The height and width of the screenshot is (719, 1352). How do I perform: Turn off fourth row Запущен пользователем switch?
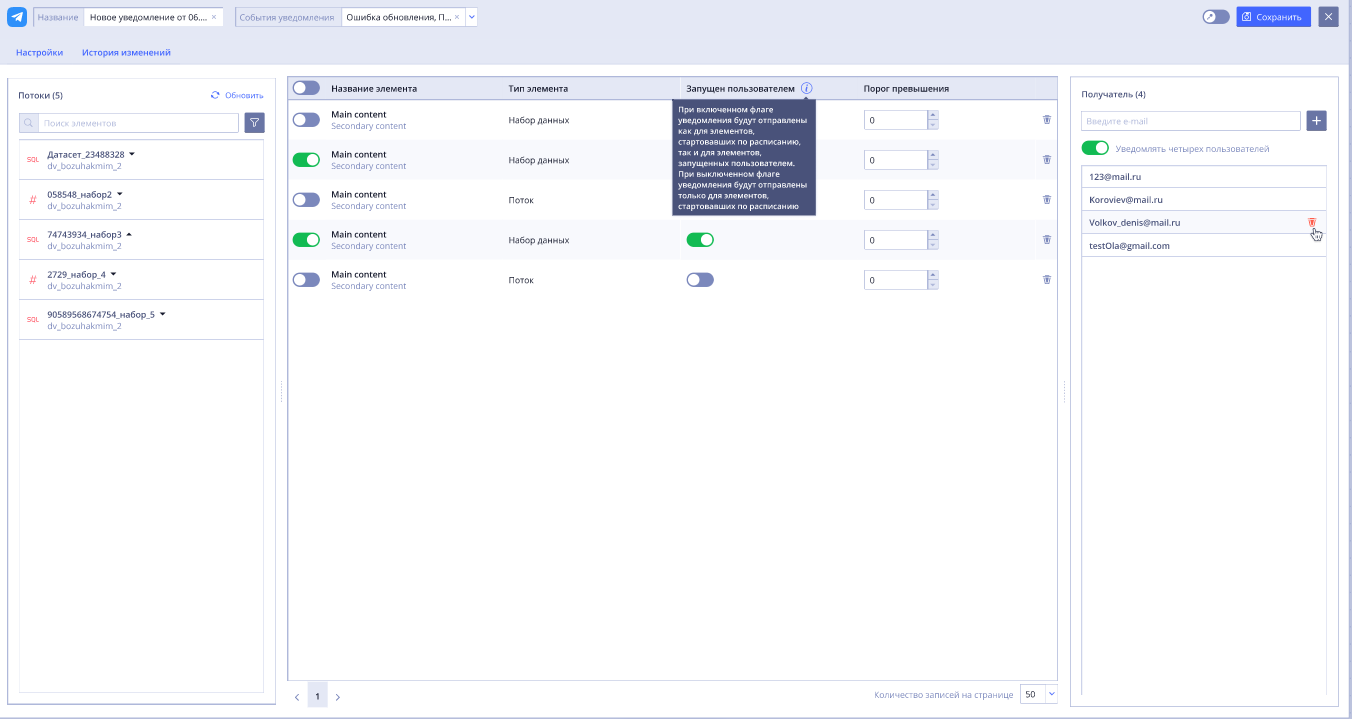pos(700,240)
